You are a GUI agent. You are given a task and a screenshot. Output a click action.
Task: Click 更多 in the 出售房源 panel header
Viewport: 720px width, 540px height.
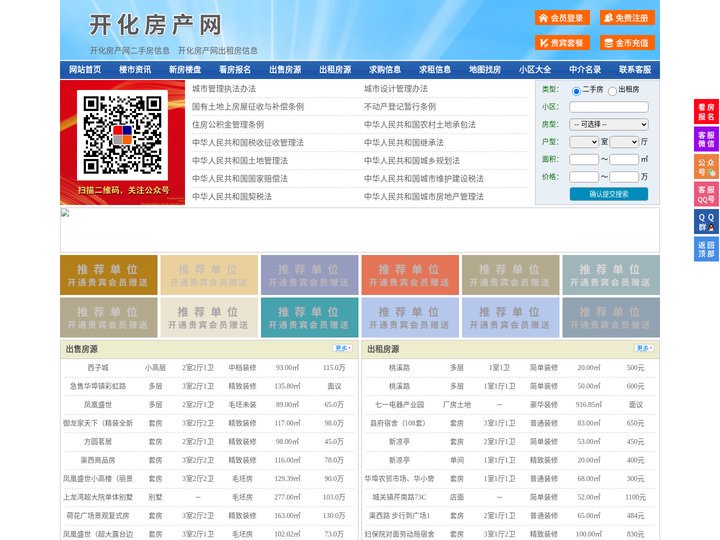(x=343, y=349)
